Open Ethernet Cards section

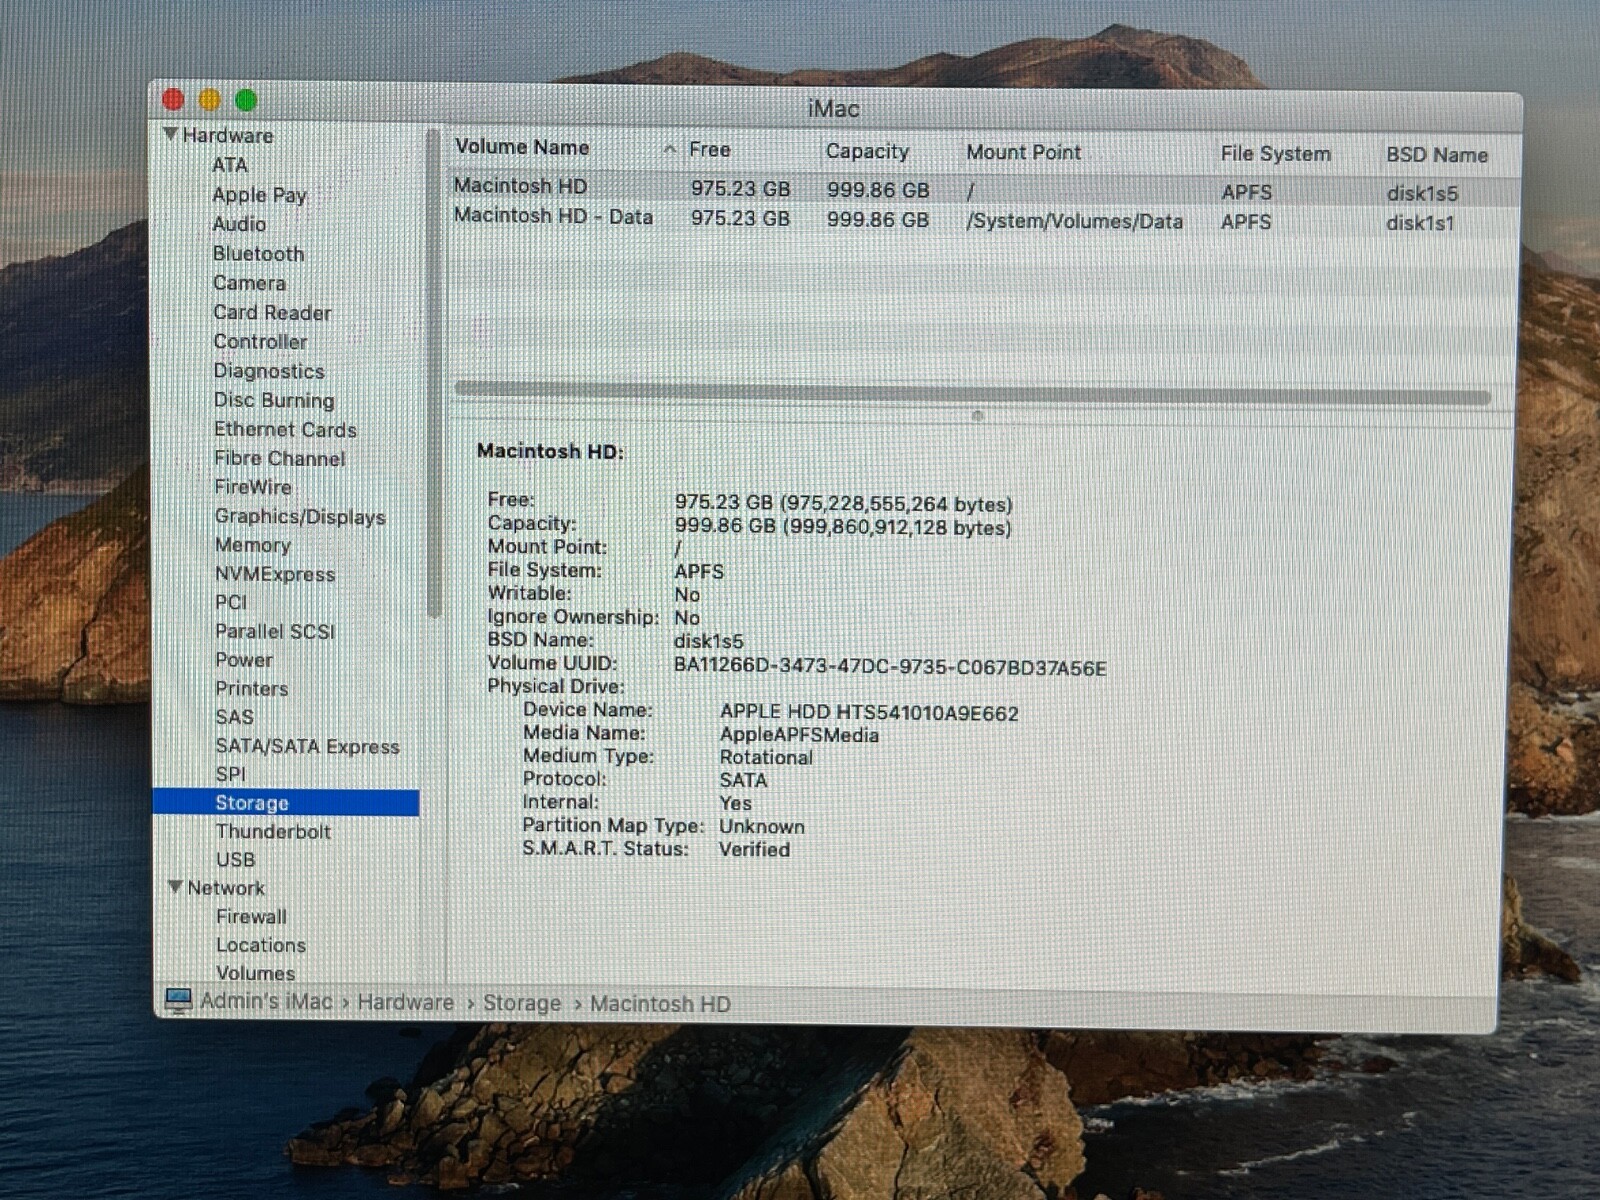click(x=285, y=430)
